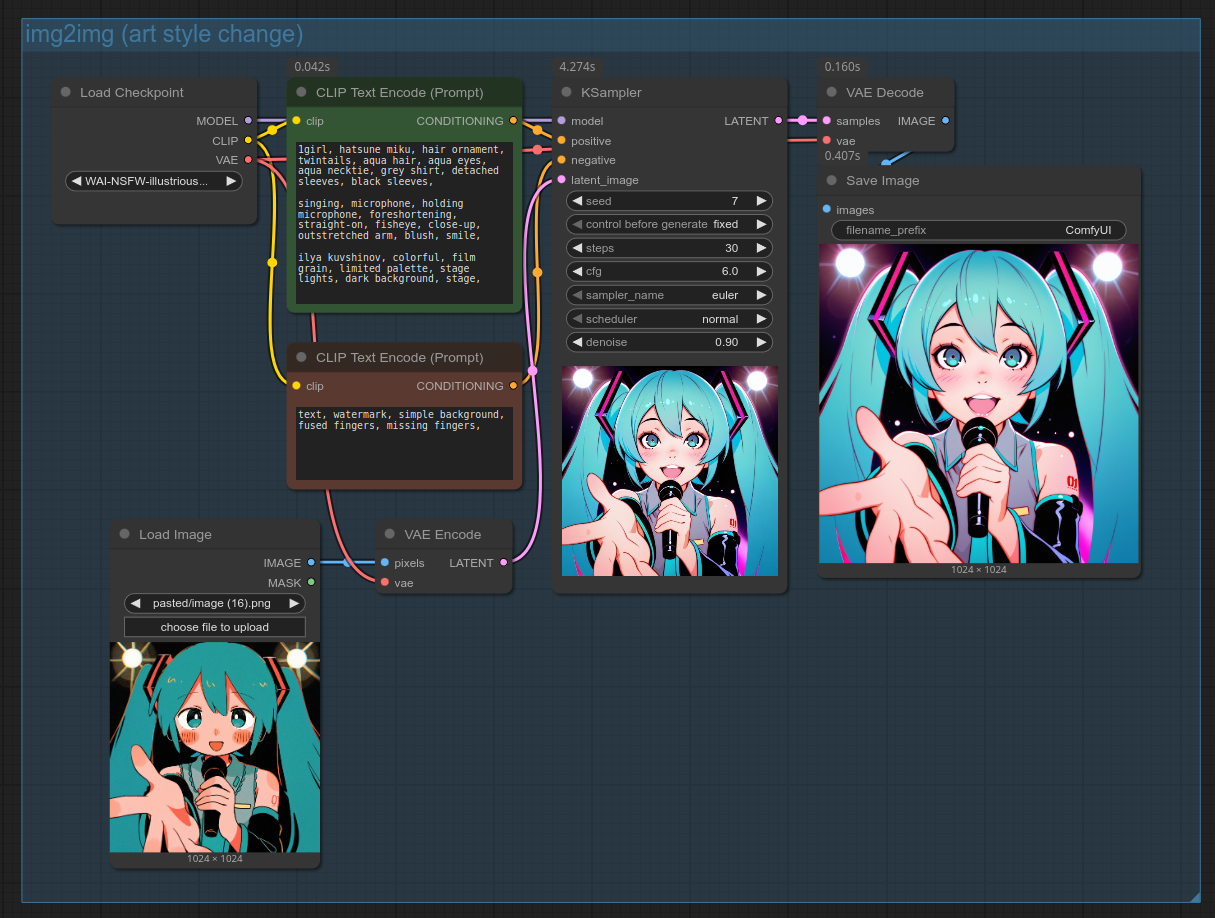Select next checkpoint with right arrow
Image resolution: width=1215 pixels, height=918 pixels.
[231, 181]
